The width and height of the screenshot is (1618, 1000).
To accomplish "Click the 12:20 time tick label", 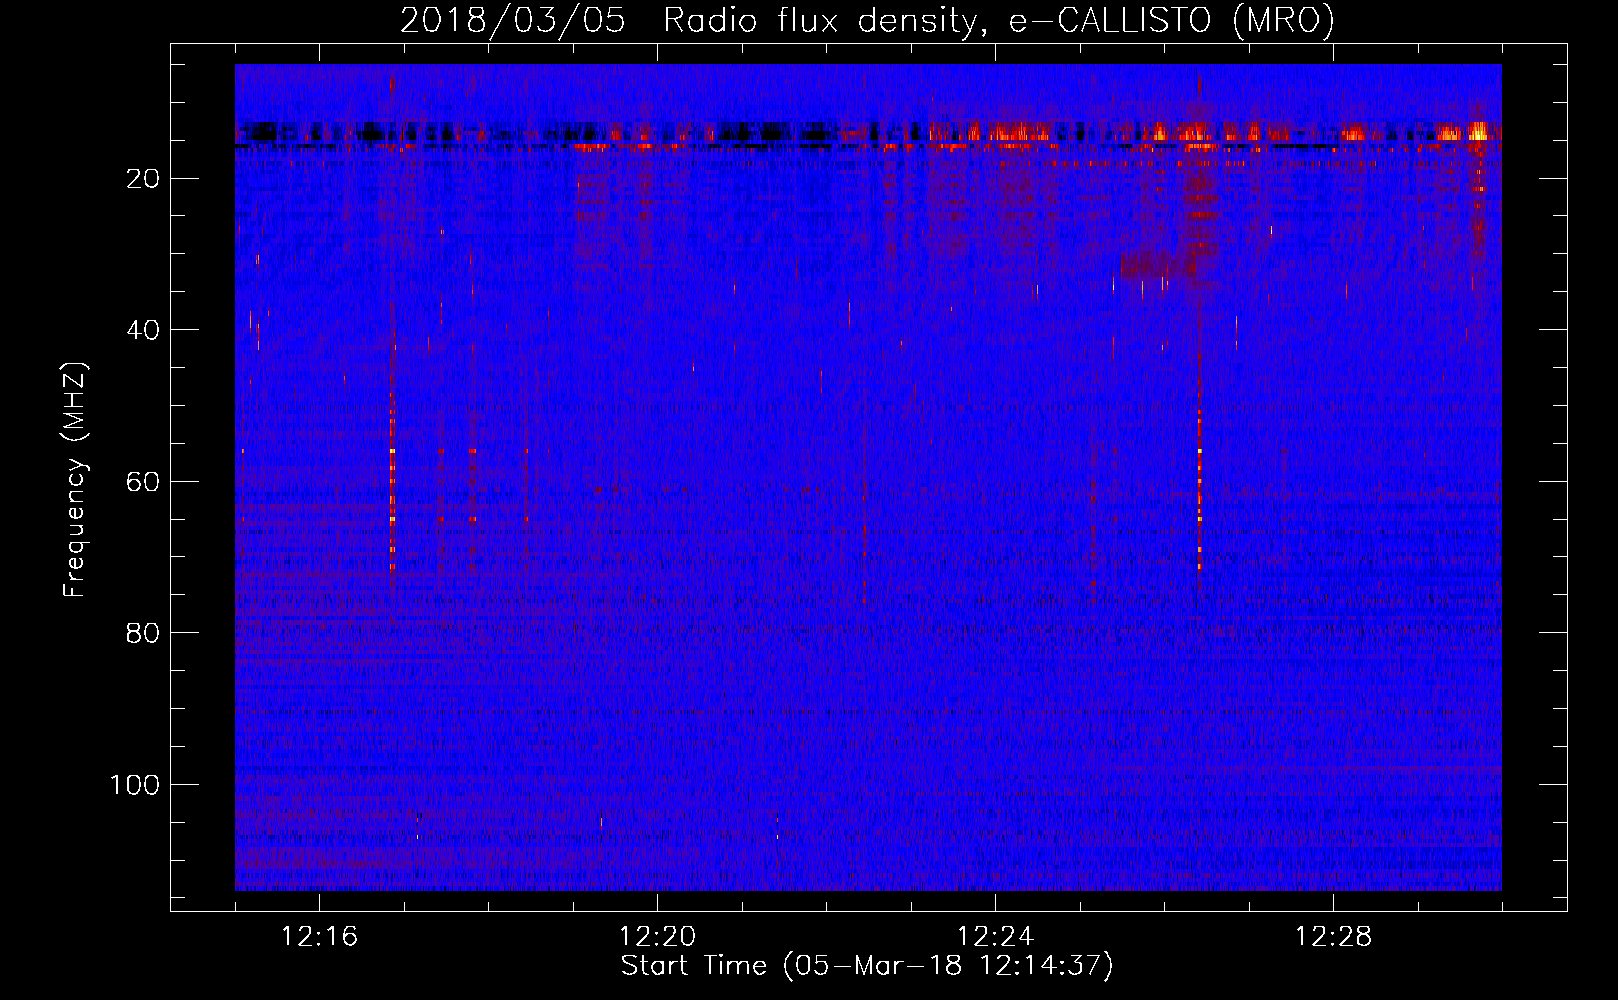I will point(657,937).
